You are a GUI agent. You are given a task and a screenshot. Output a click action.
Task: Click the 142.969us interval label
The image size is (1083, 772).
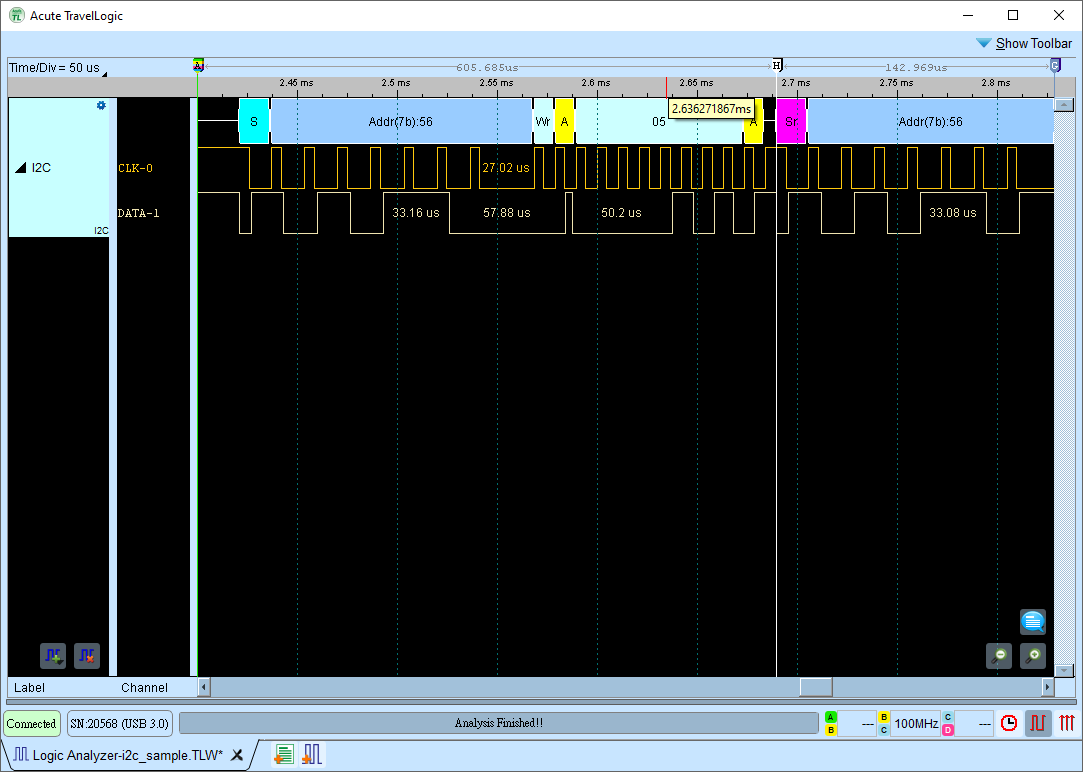[916, 68]
